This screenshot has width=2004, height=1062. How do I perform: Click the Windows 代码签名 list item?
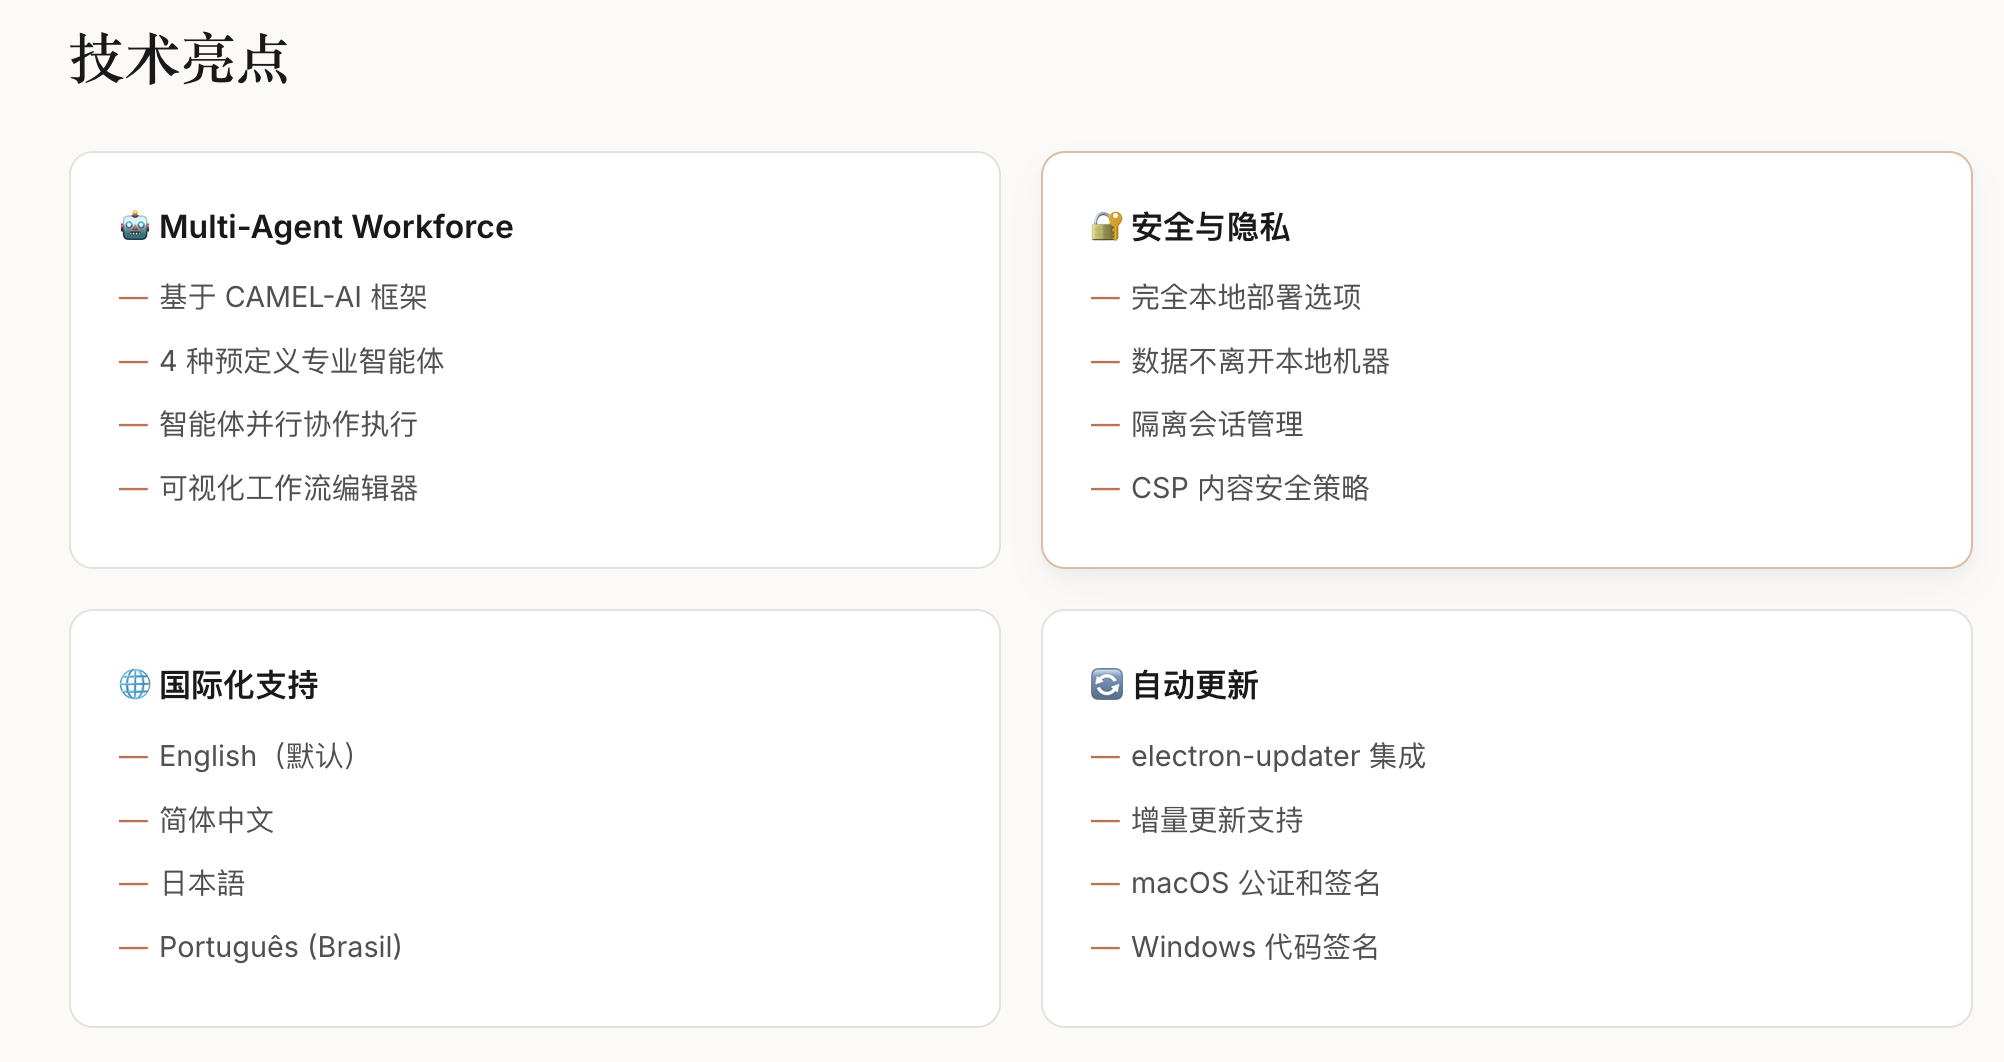coord(1254,947)
